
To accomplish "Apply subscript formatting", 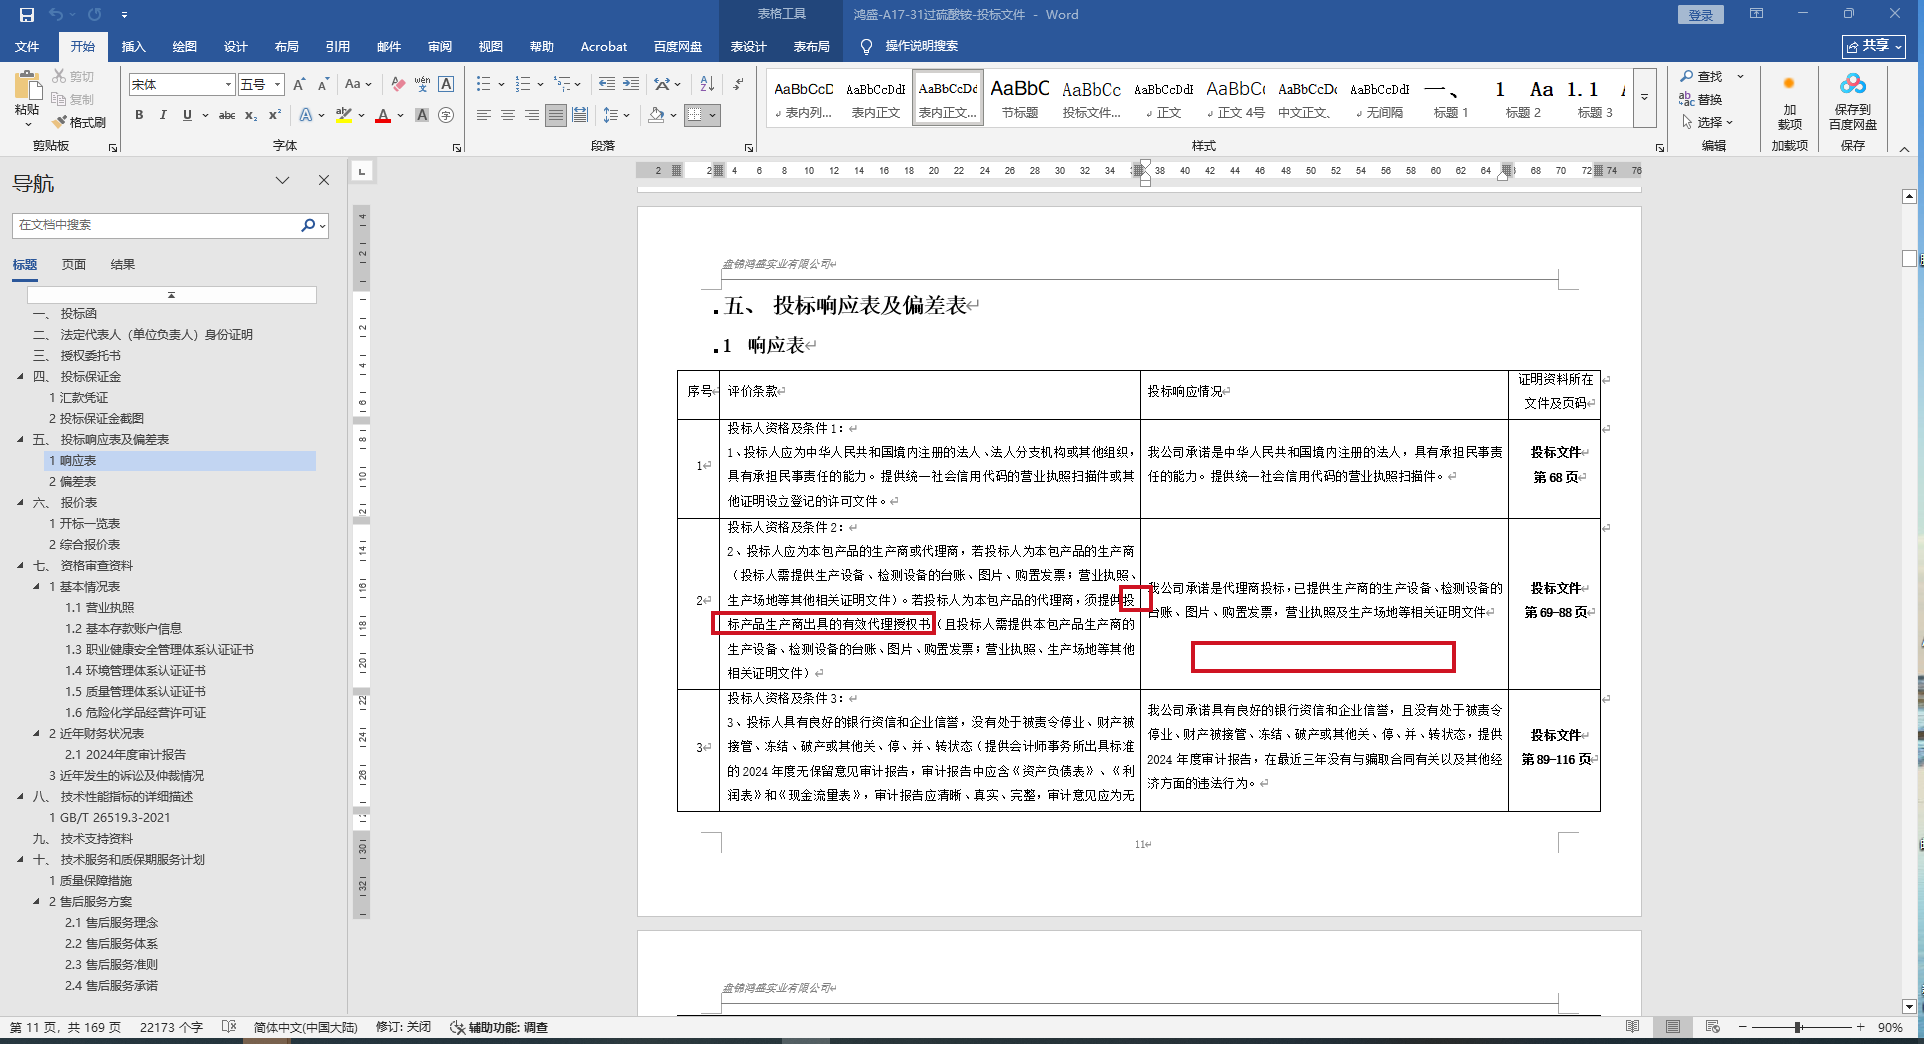I will tap(251, 115).
